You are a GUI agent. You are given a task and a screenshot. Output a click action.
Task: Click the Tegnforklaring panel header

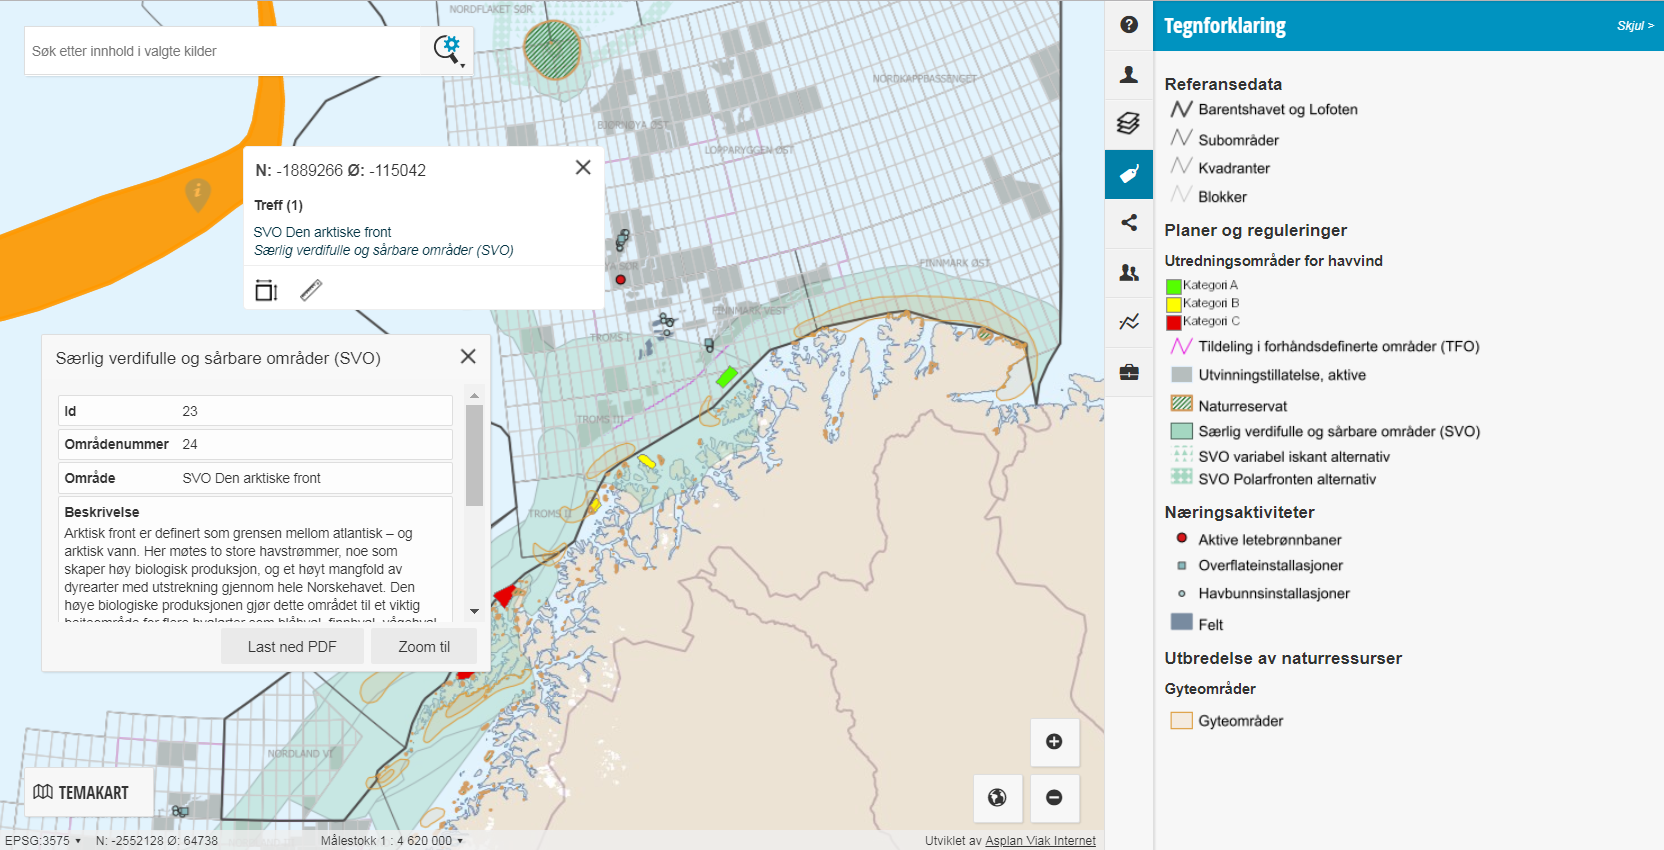(1408, 26)
